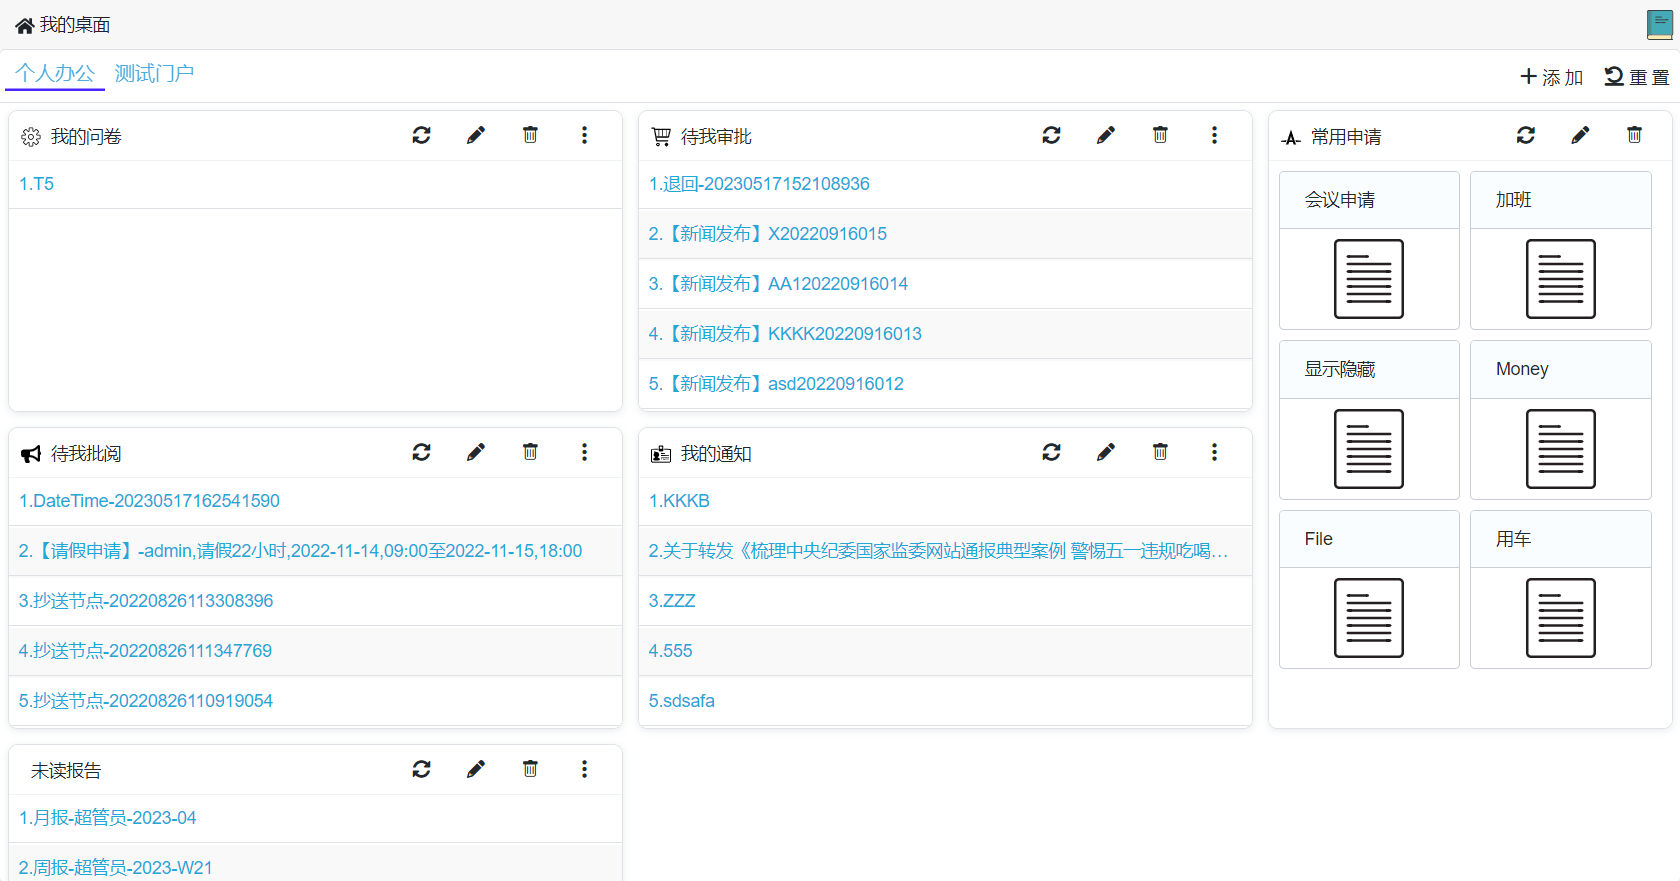Open 抄送节点-20220826113308396
The width and height of the screenshot is (1680, 881).
tap(146, 601)
